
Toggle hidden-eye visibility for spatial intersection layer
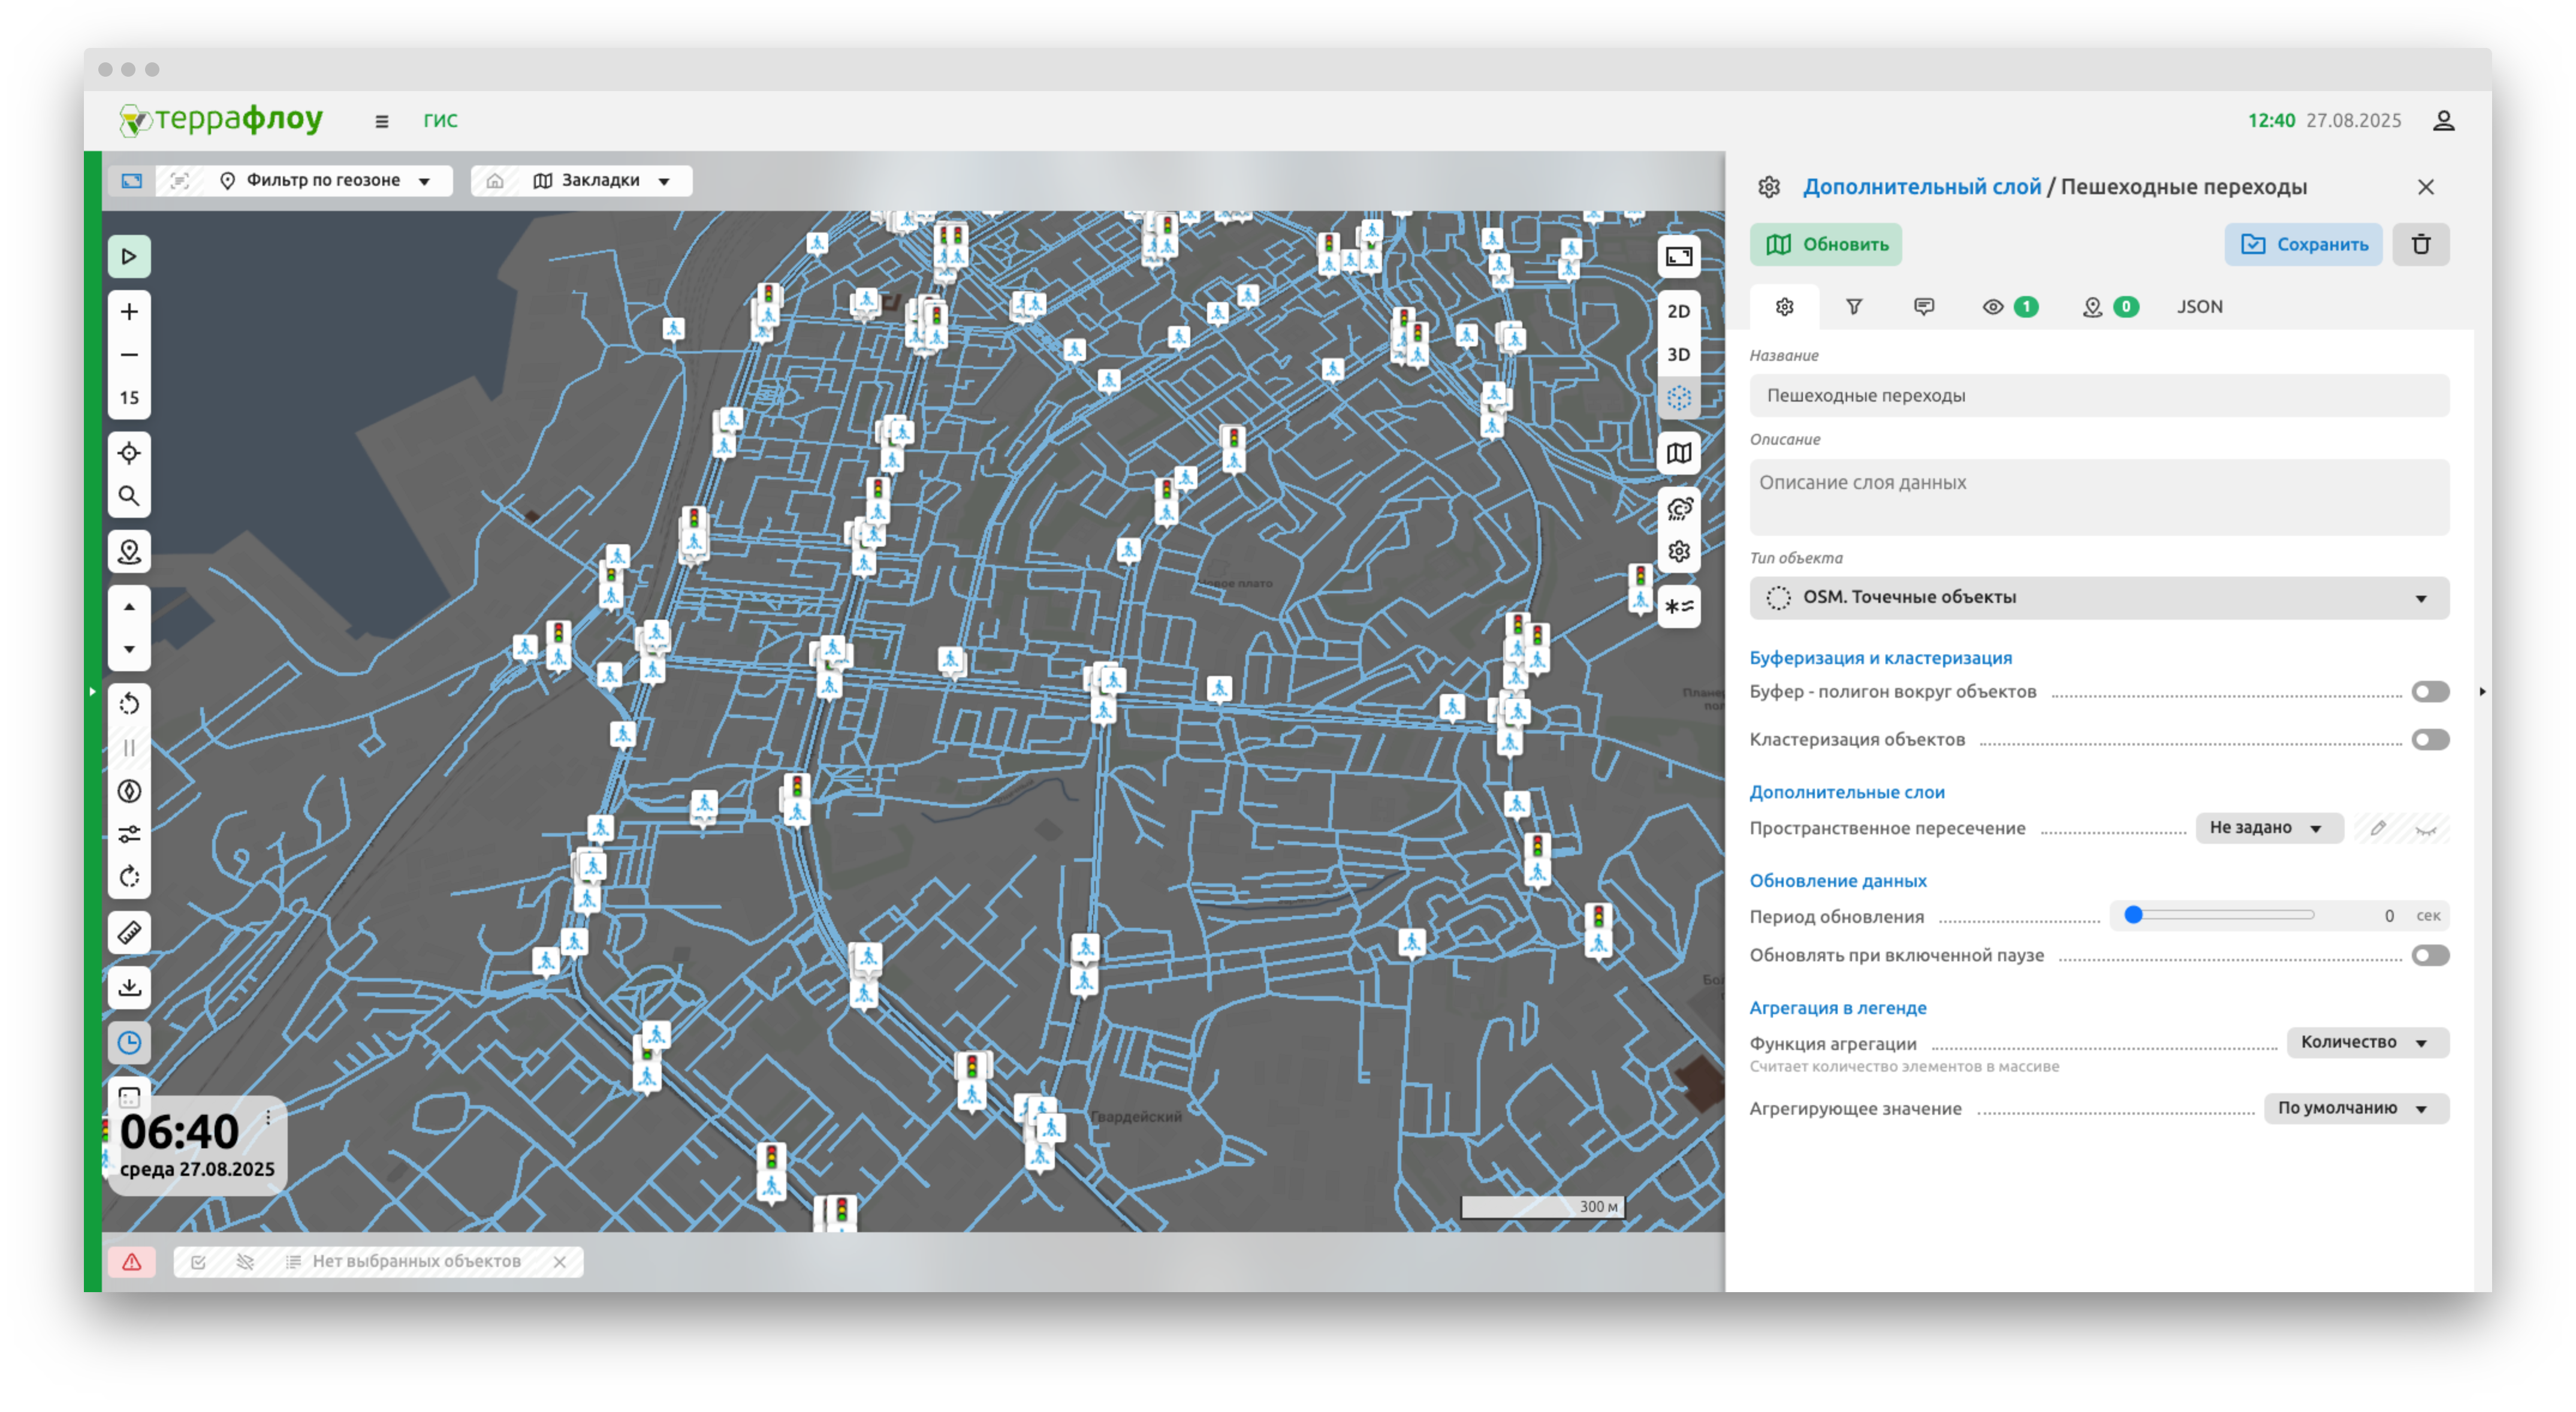[2427, 829]
